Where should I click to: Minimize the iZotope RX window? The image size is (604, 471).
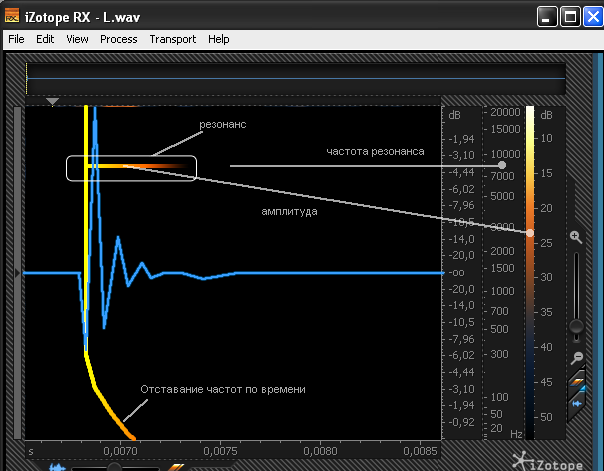point(547,17)
